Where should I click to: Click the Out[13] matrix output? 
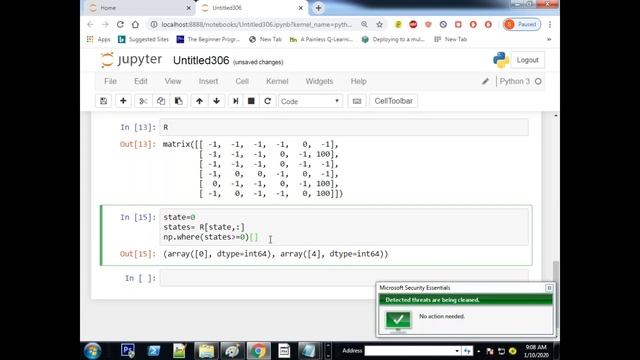pyautogui.click(x=253, y=169)
